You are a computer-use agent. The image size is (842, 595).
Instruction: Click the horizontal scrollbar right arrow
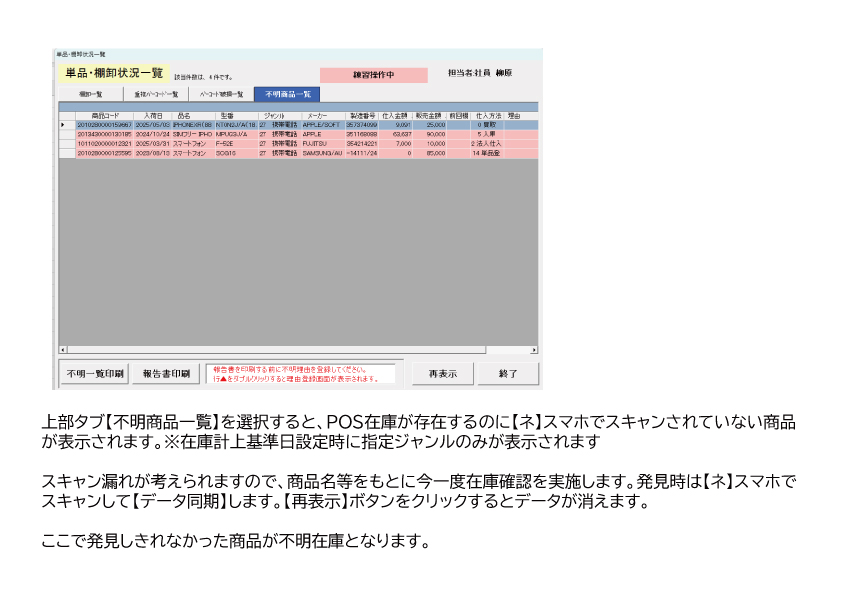[x=533, y=350]
